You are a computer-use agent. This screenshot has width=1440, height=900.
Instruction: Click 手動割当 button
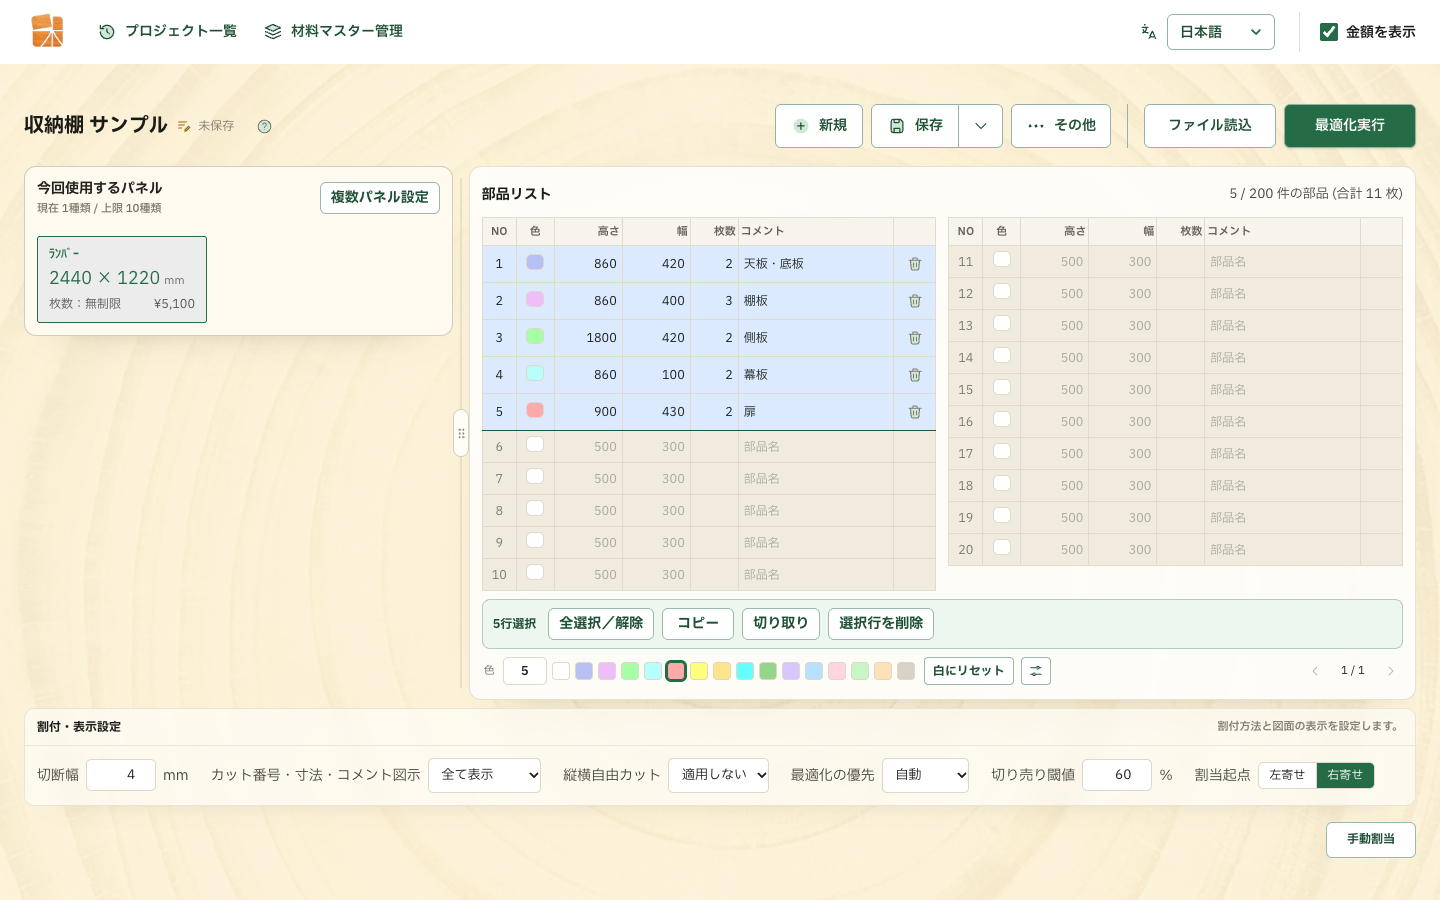click(1371, 840)
